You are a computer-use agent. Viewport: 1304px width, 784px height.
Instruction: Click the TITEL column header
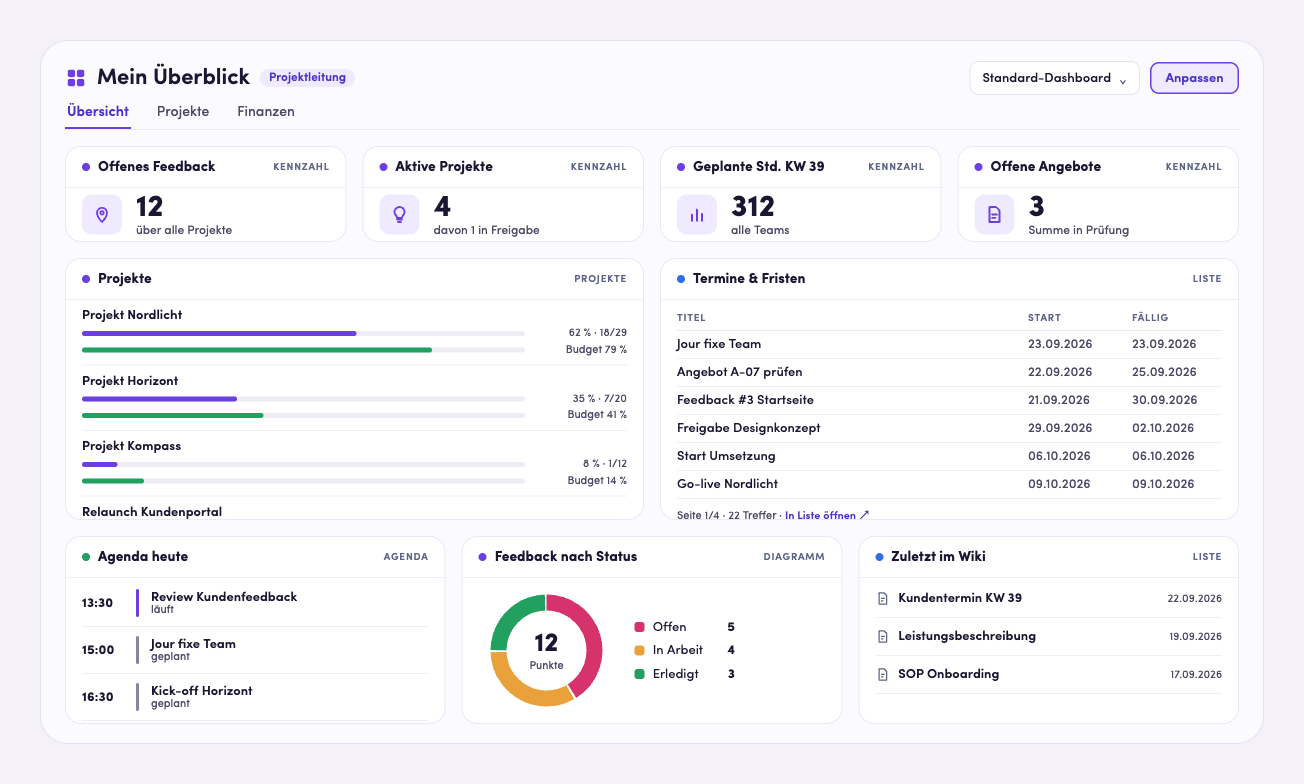[691, 318]
